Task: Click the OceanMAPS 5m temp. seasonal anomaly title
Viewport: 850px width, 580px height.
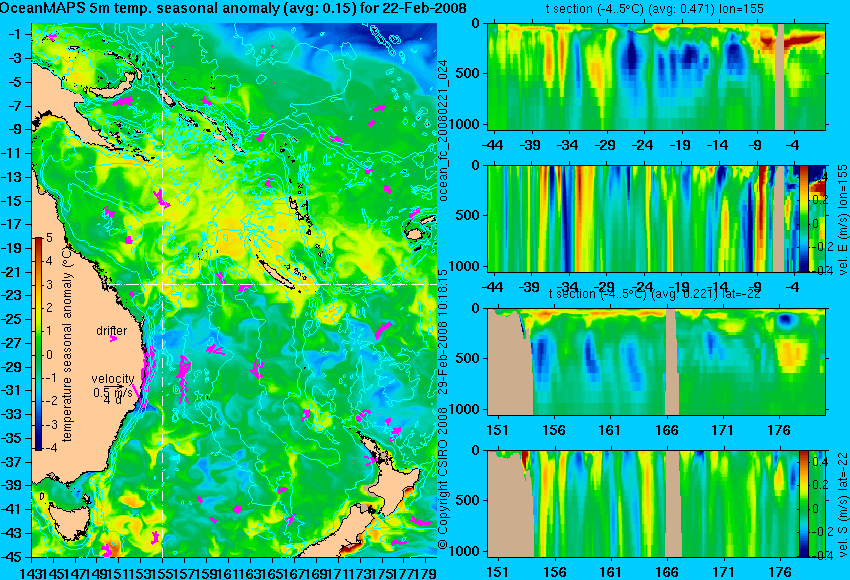Action: pyautogui.click(x=233, y=9)
